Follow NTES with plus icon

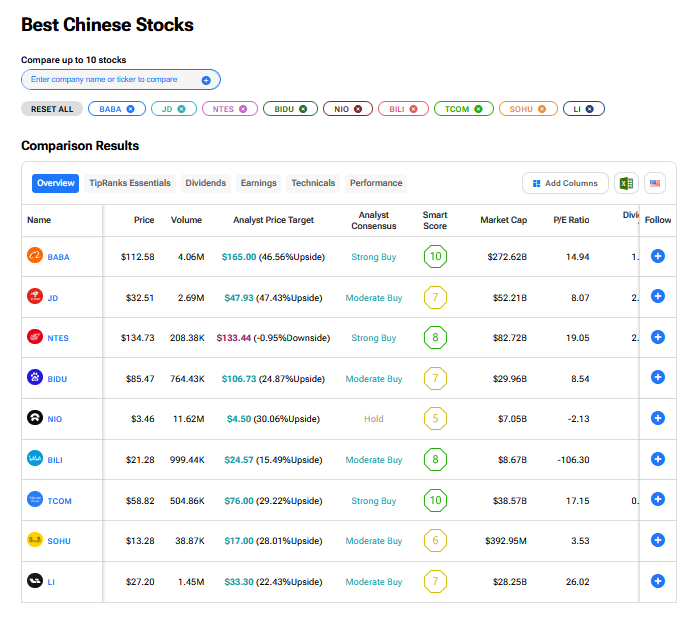tap(658, 337)
